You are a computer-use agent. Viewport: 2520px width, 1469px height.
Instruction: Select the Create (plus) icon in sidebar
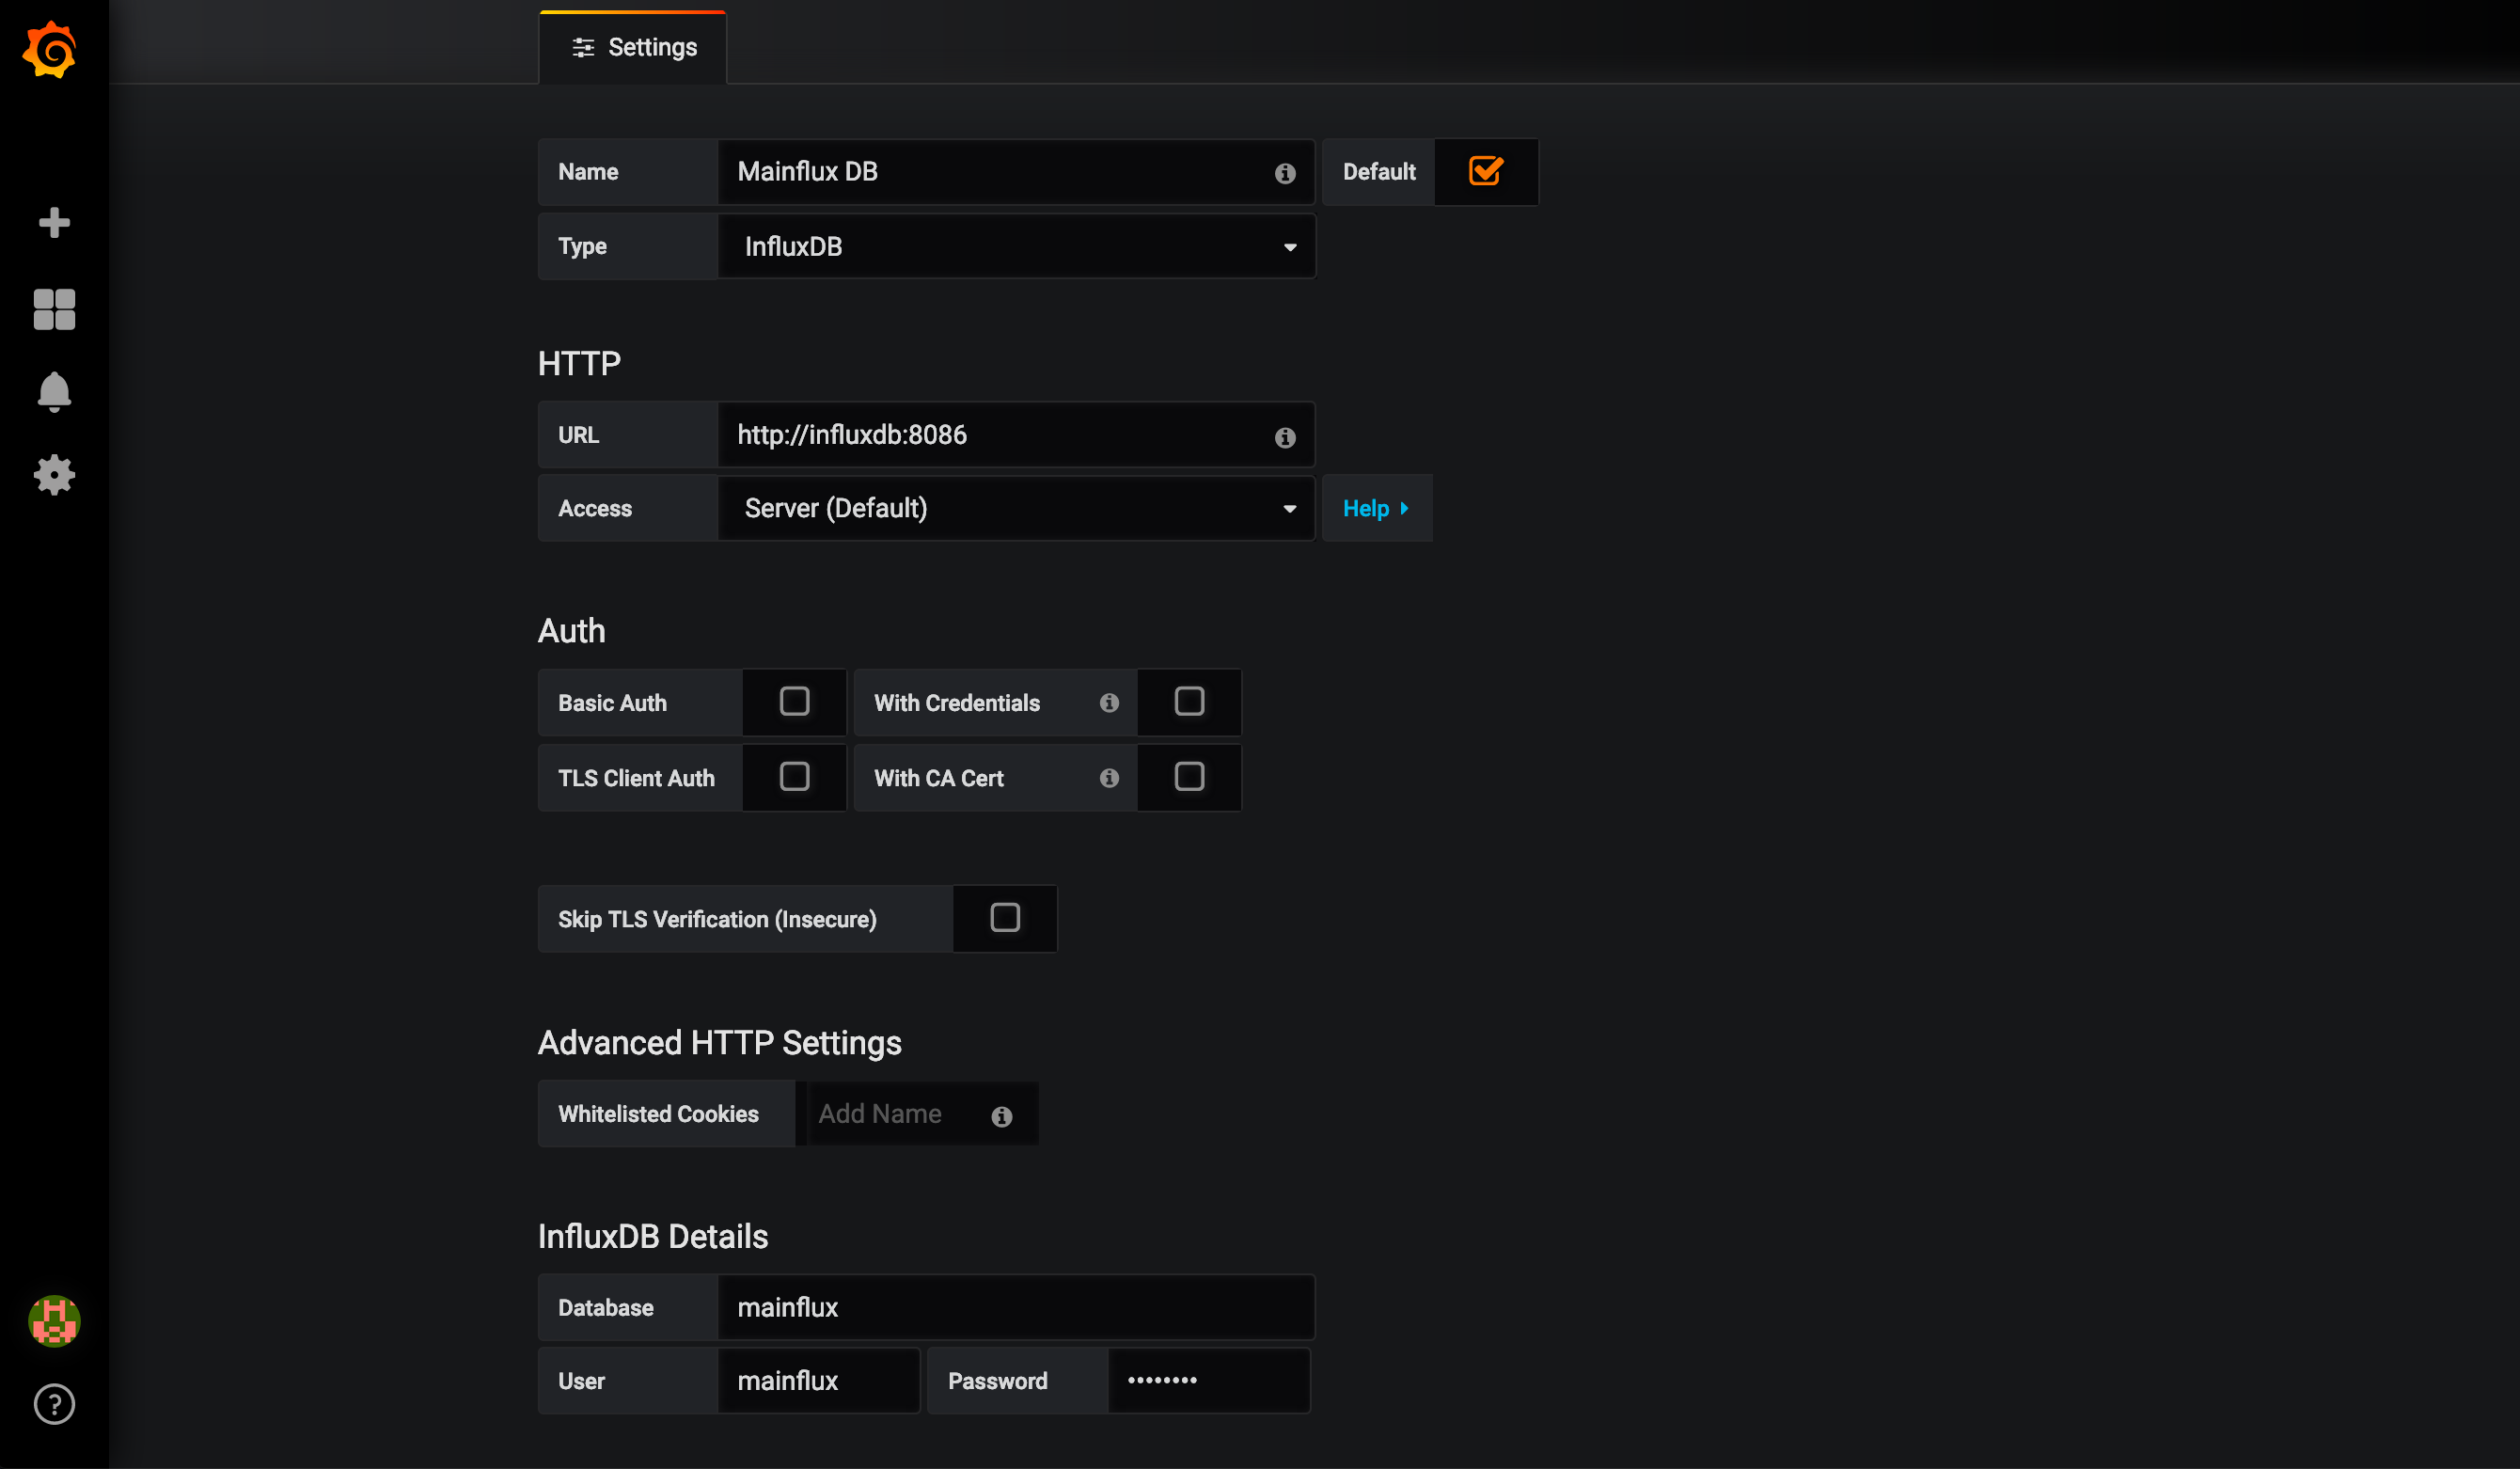pos(54,222)
